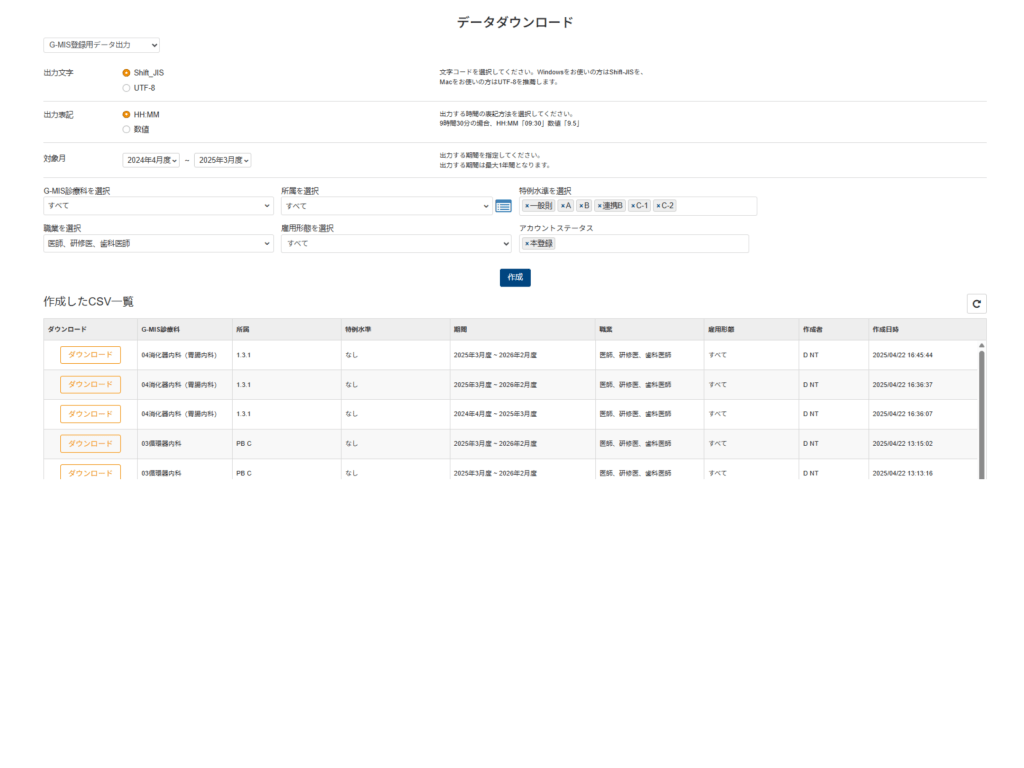Remove the C-2 tag via its x
Screen dimensions: 1024x768
(658, 206)
